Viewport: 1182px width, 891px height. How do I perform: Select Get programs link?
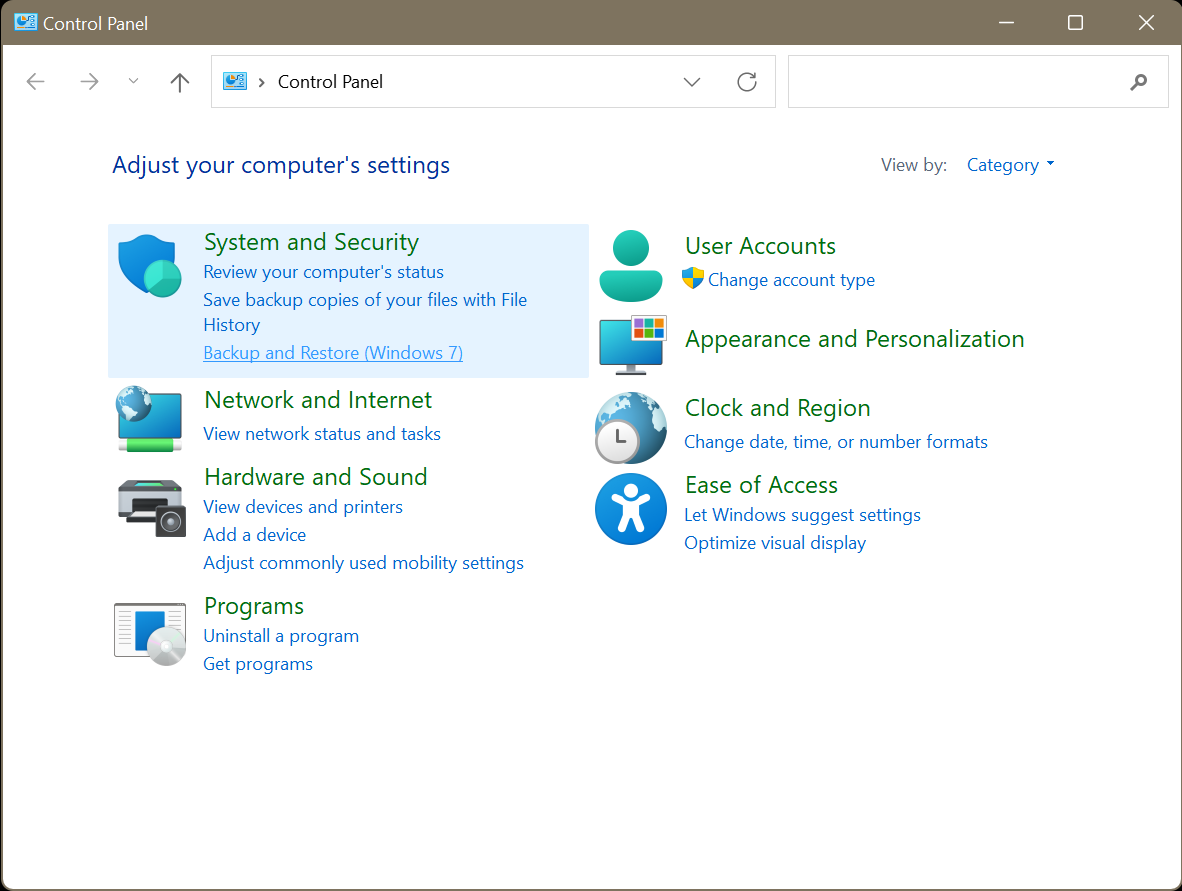pos(258,664)
